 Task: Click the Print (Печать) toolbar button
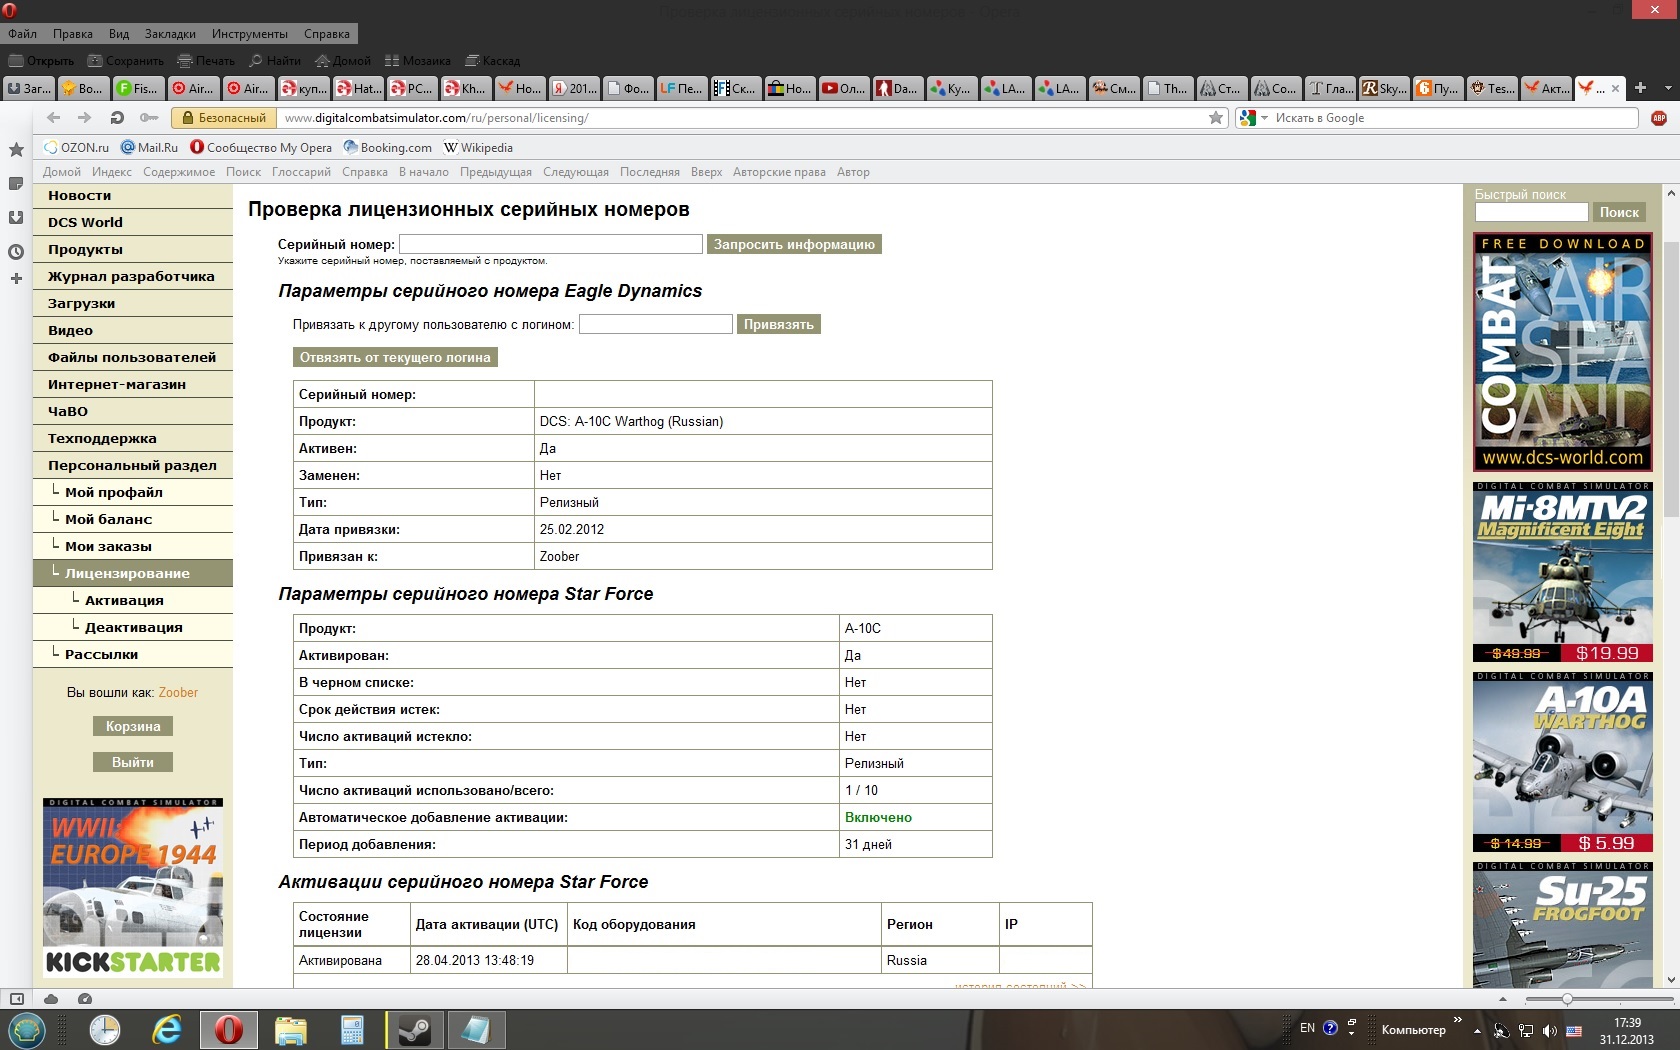point(205,61)
